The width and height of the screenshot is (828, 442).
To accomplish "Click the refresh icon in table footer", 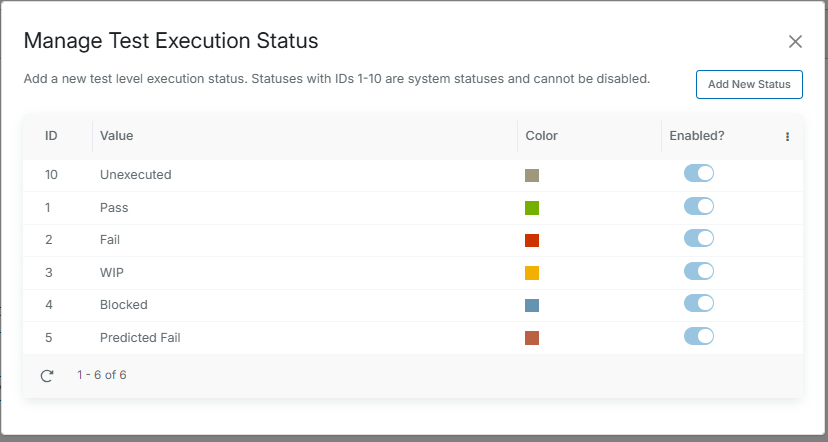I will [47, 376].
